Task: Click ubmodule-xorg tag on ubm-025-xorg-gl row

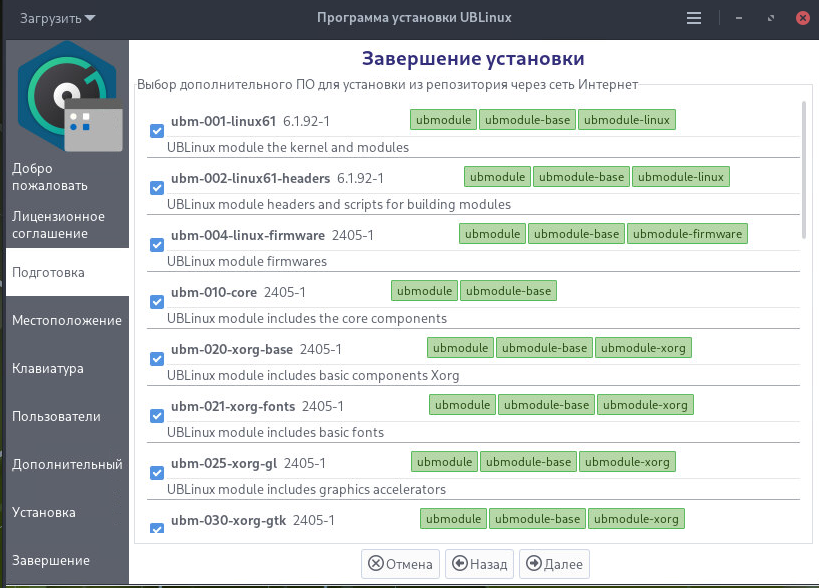Action: (627, 461)
